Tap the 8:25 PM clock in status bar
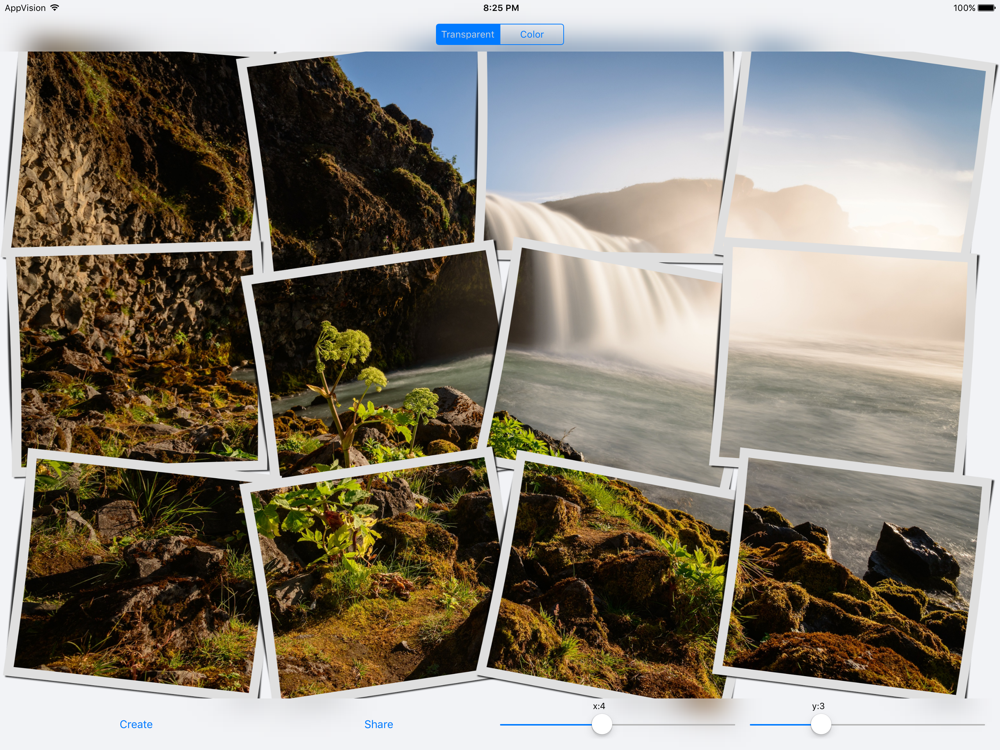Screen dimensions: 1000x750 (501, 8)
